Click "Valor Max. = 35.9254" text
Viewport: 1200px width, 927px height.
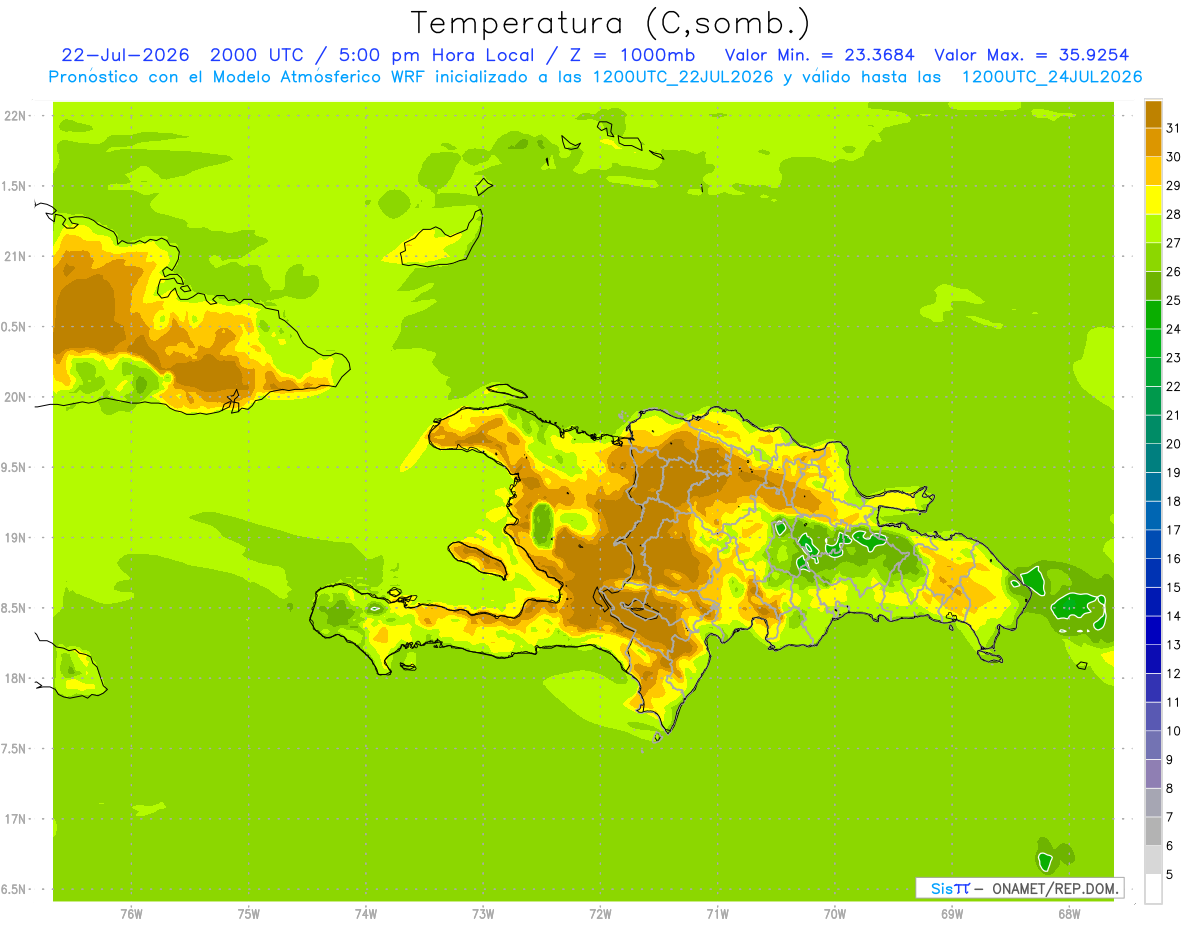(1032, 55)
